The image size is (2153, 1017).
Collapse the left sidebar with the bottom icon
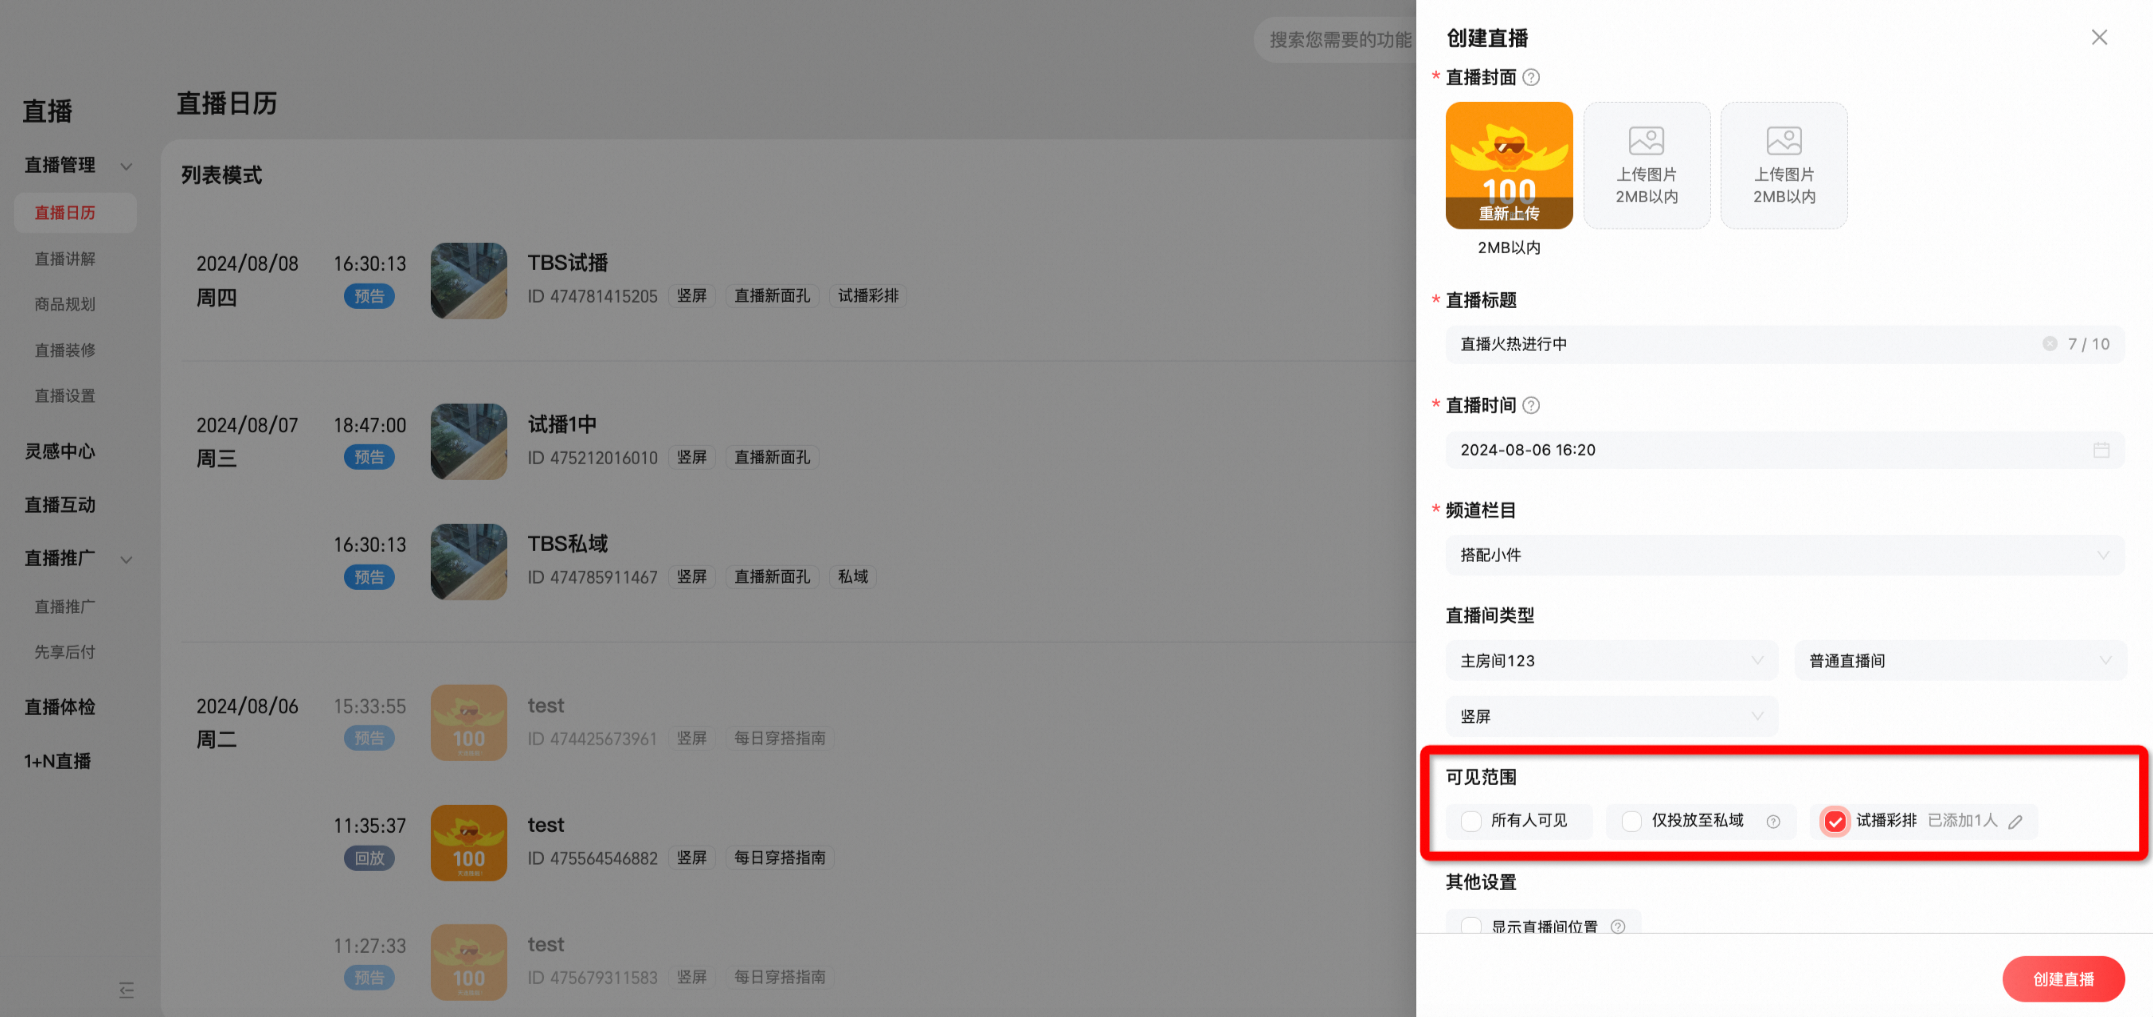coord(126,990)
